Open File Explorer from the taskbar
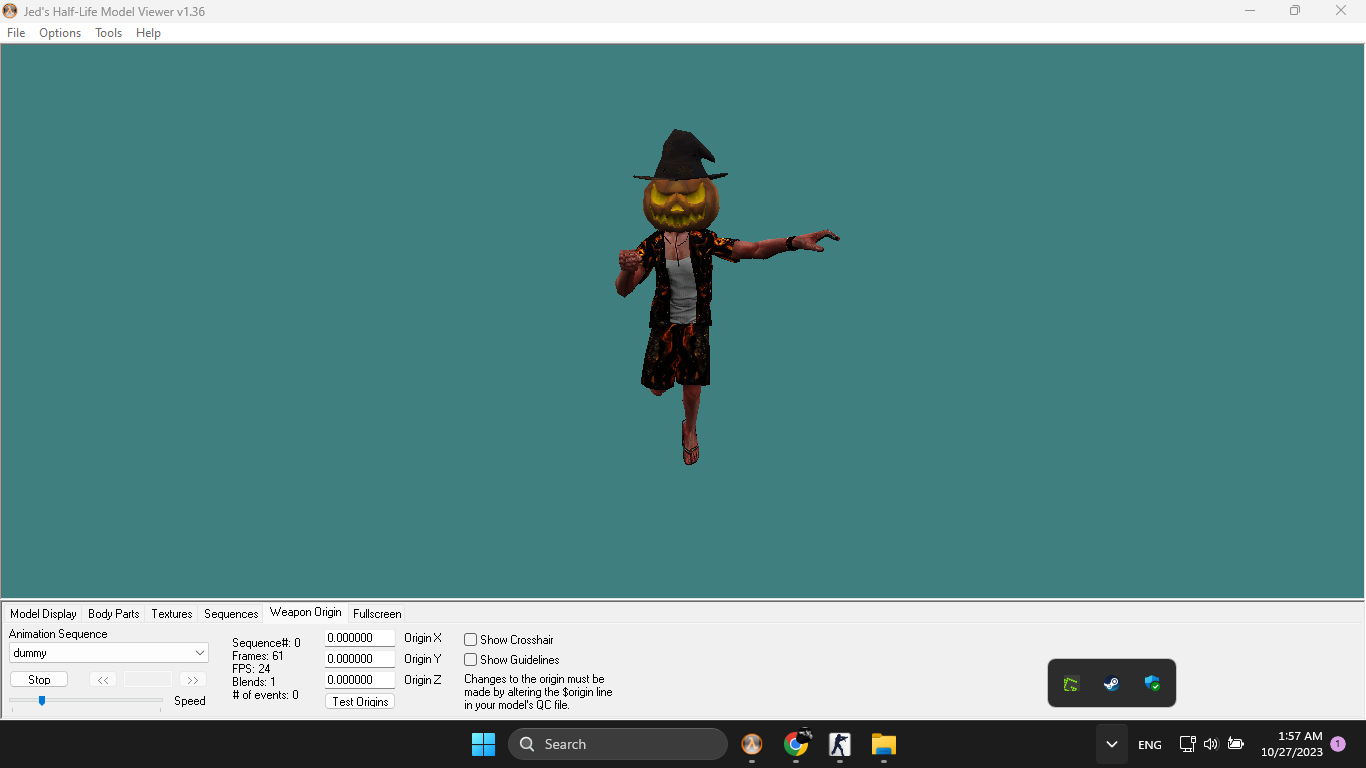The image size is (1366, 768). 883,744
